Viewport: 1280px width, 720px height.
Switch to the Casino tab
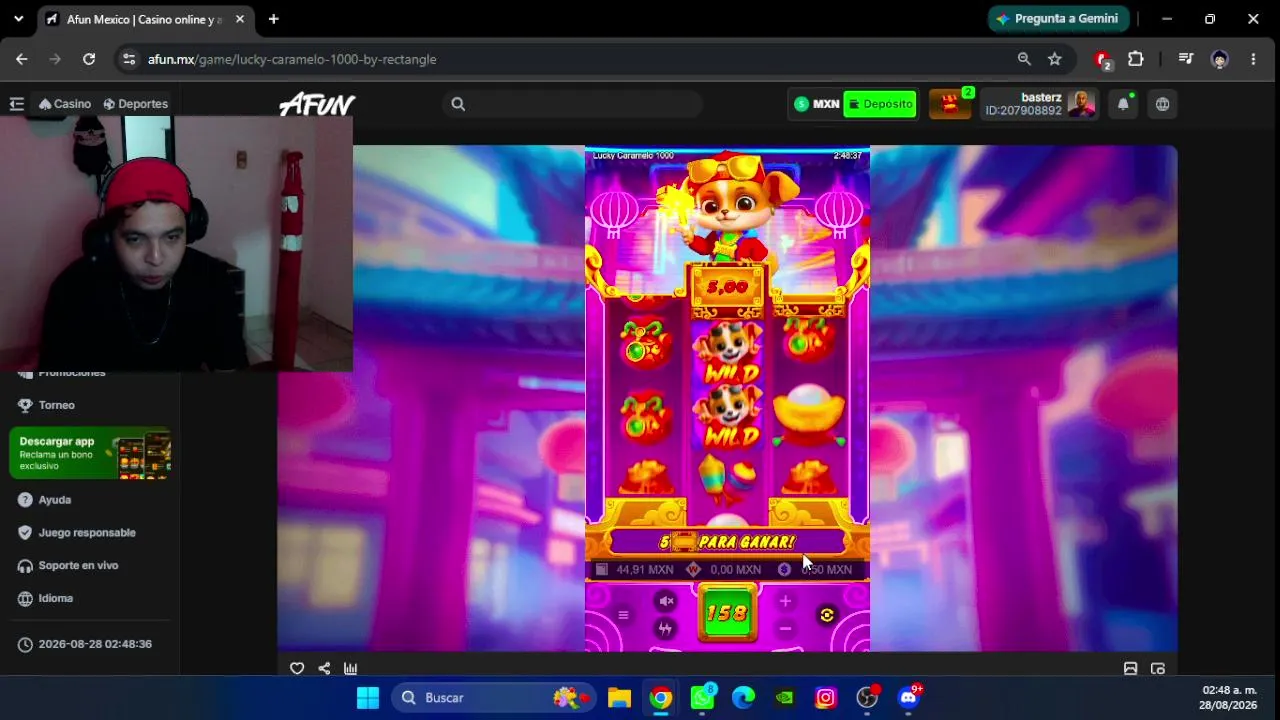[65, 104]
